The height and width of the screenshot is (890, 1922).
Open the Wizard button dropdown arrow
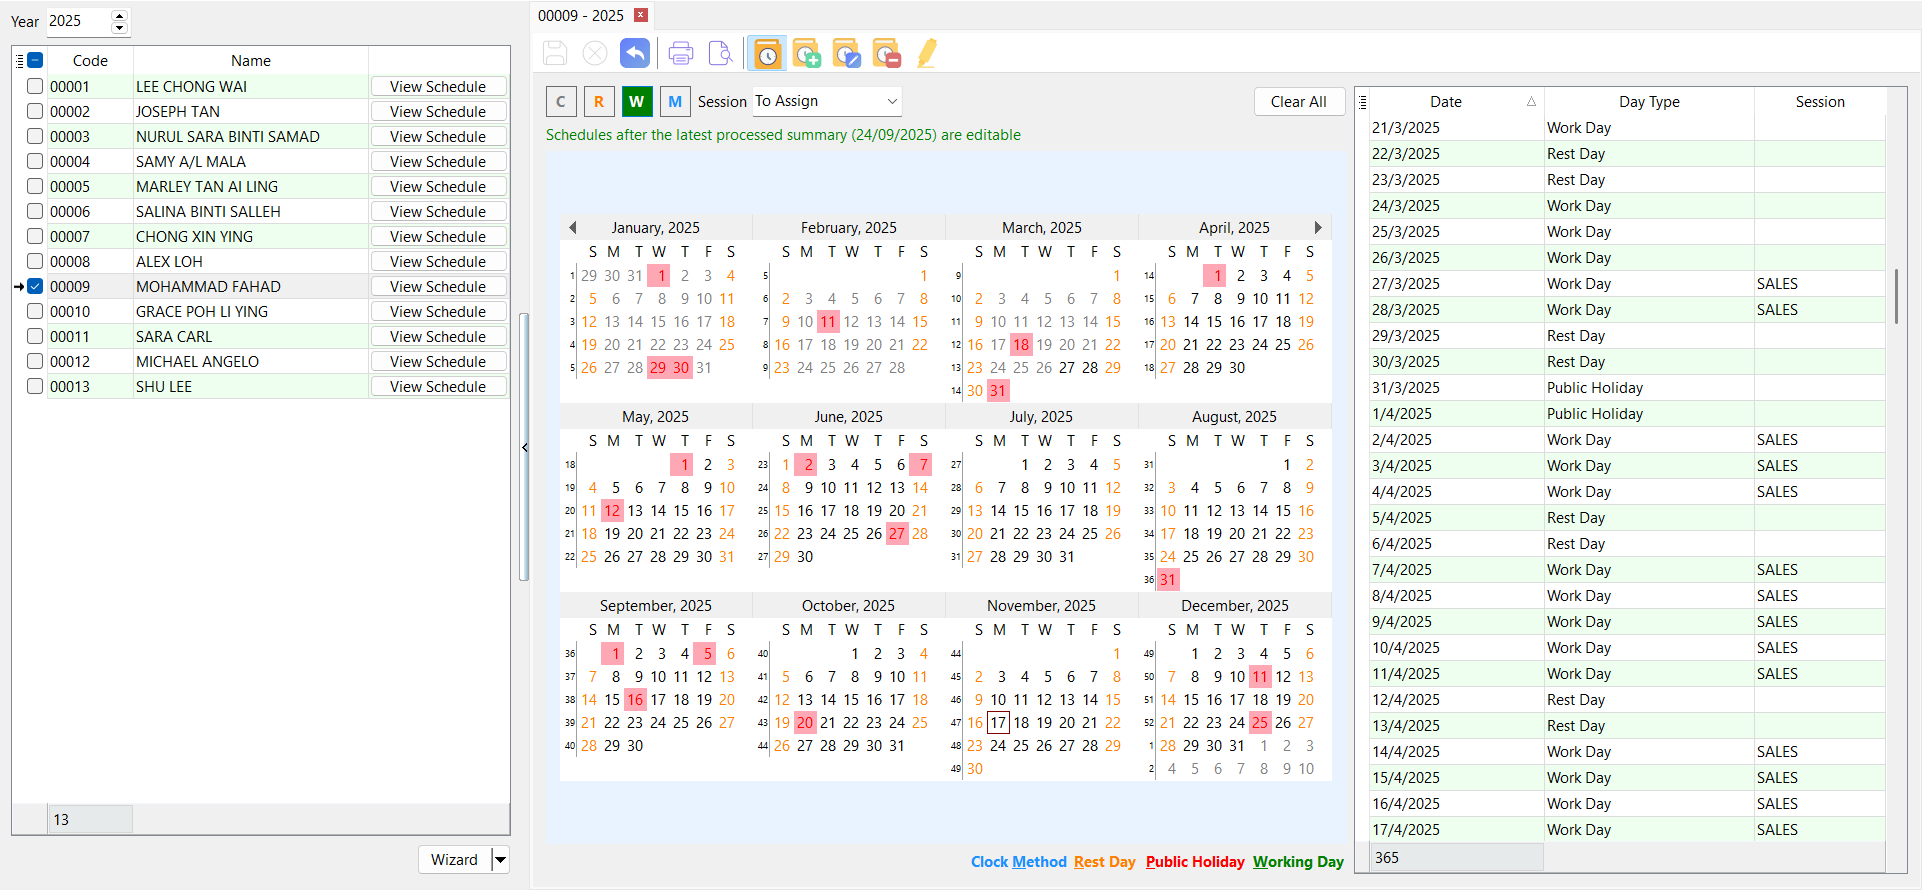501,860
